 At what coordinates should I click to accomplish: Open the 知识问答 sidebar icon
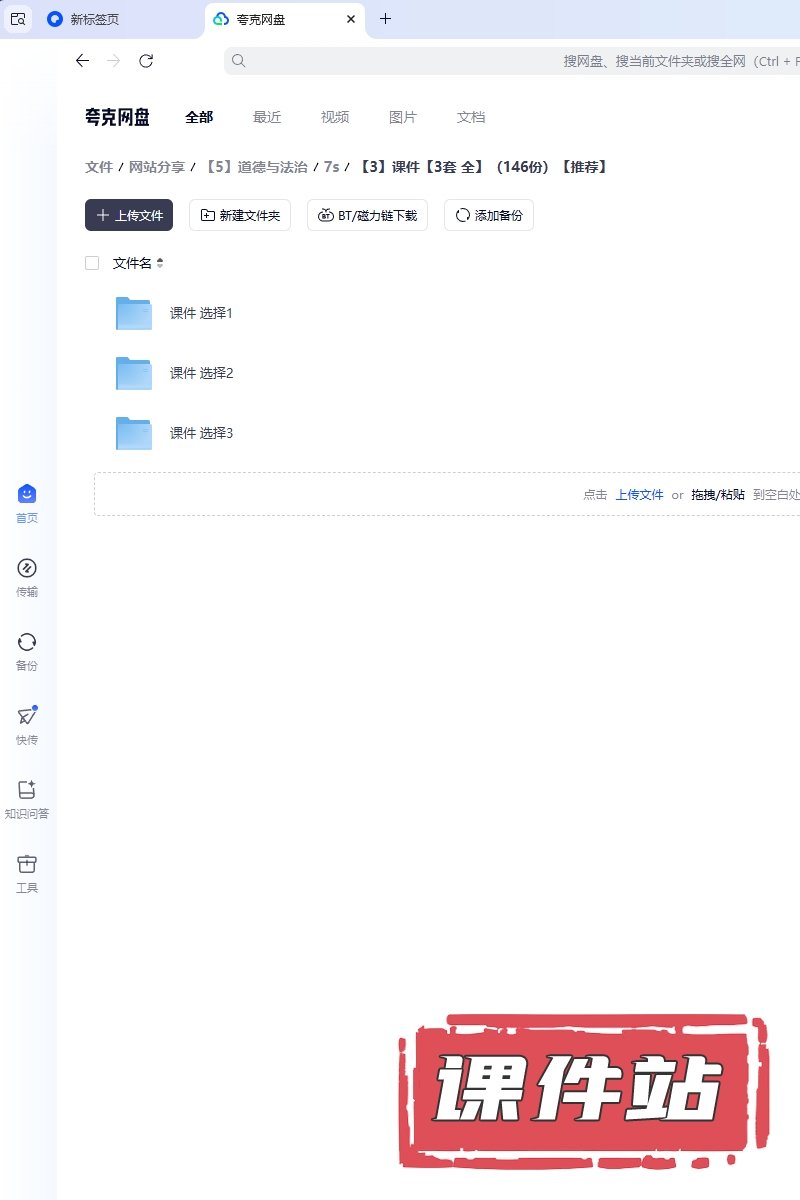tap(27, 790)
